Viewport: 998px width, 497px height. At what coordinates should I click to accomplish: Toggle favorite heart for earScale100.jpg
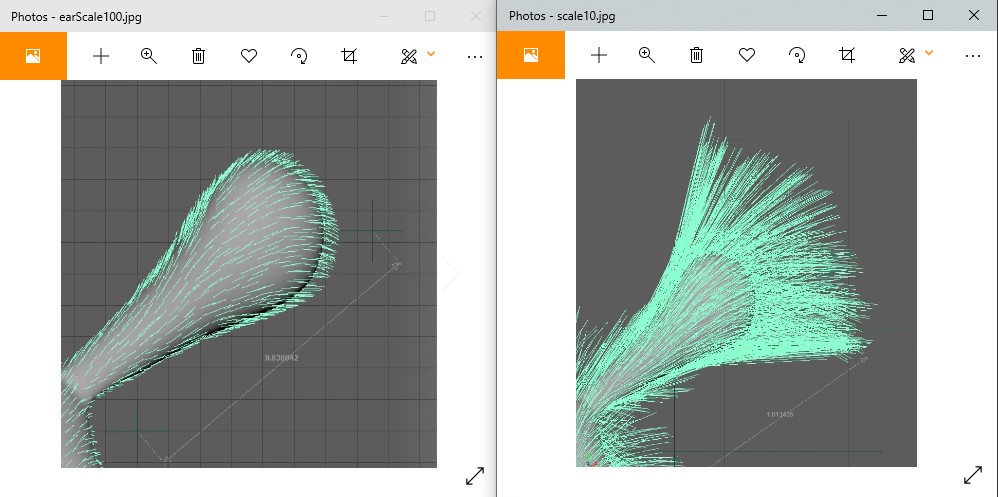[x=248, y=56]
